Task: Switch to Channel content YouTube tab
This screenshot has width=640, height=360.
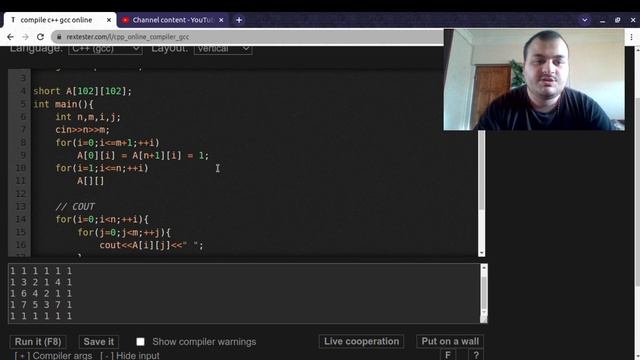Action: [172, 20]
